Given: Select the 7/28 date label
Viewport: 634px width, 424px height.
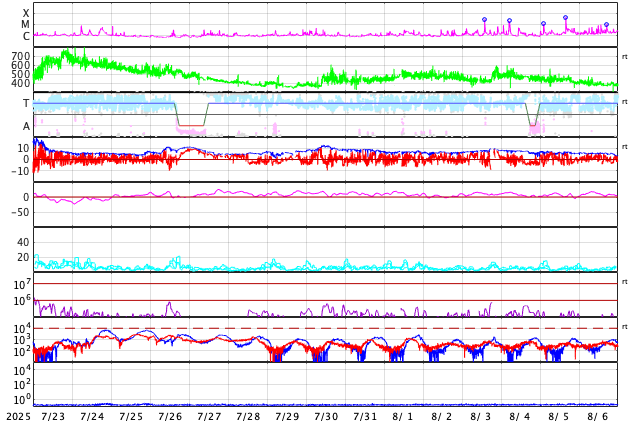Looking at the screenshot, I should (x=248, y=417).
